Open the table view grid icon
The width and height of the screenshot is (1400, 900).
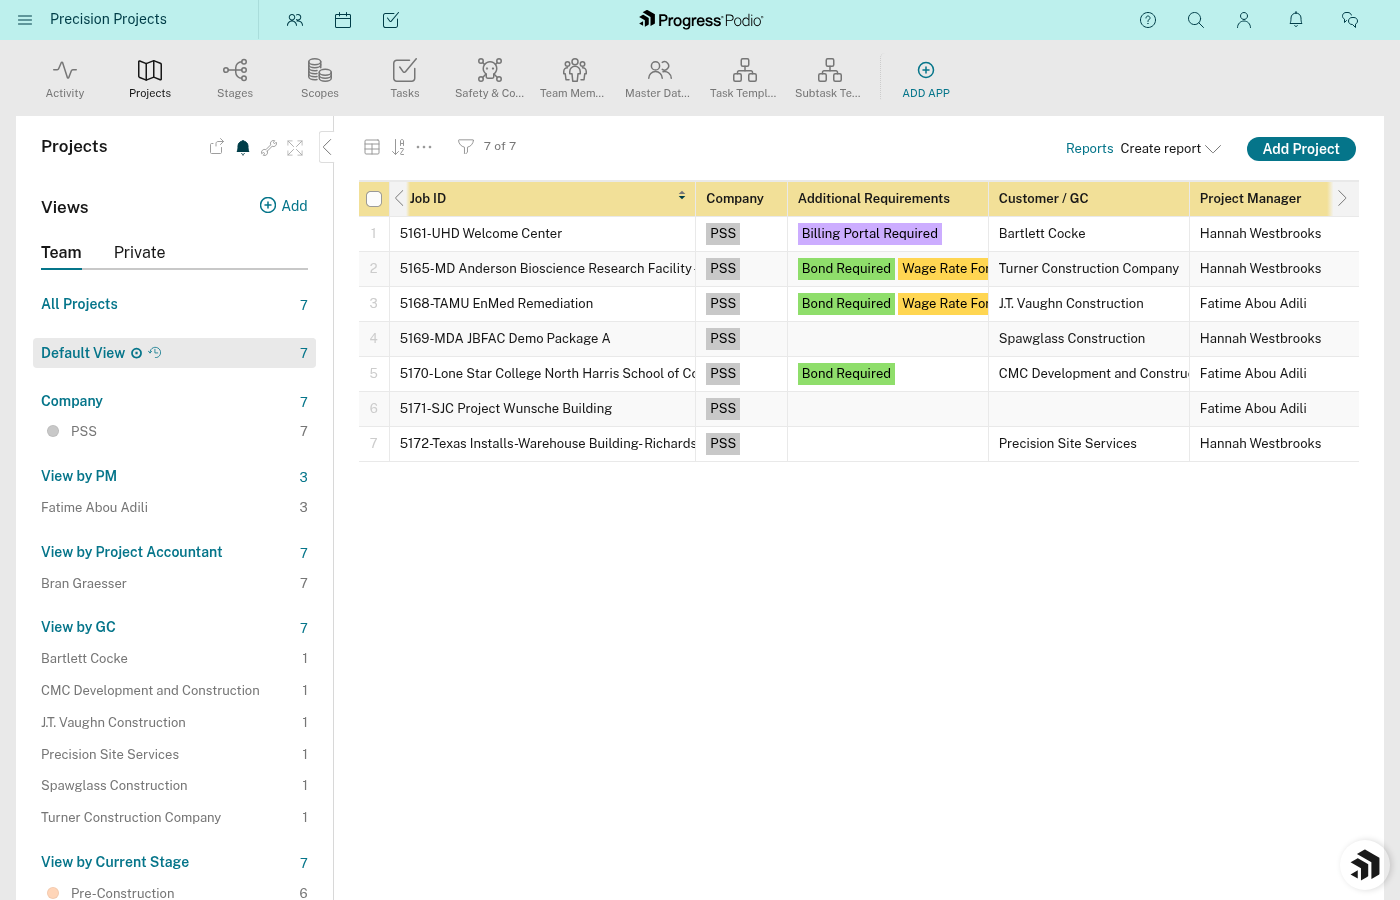372,146
